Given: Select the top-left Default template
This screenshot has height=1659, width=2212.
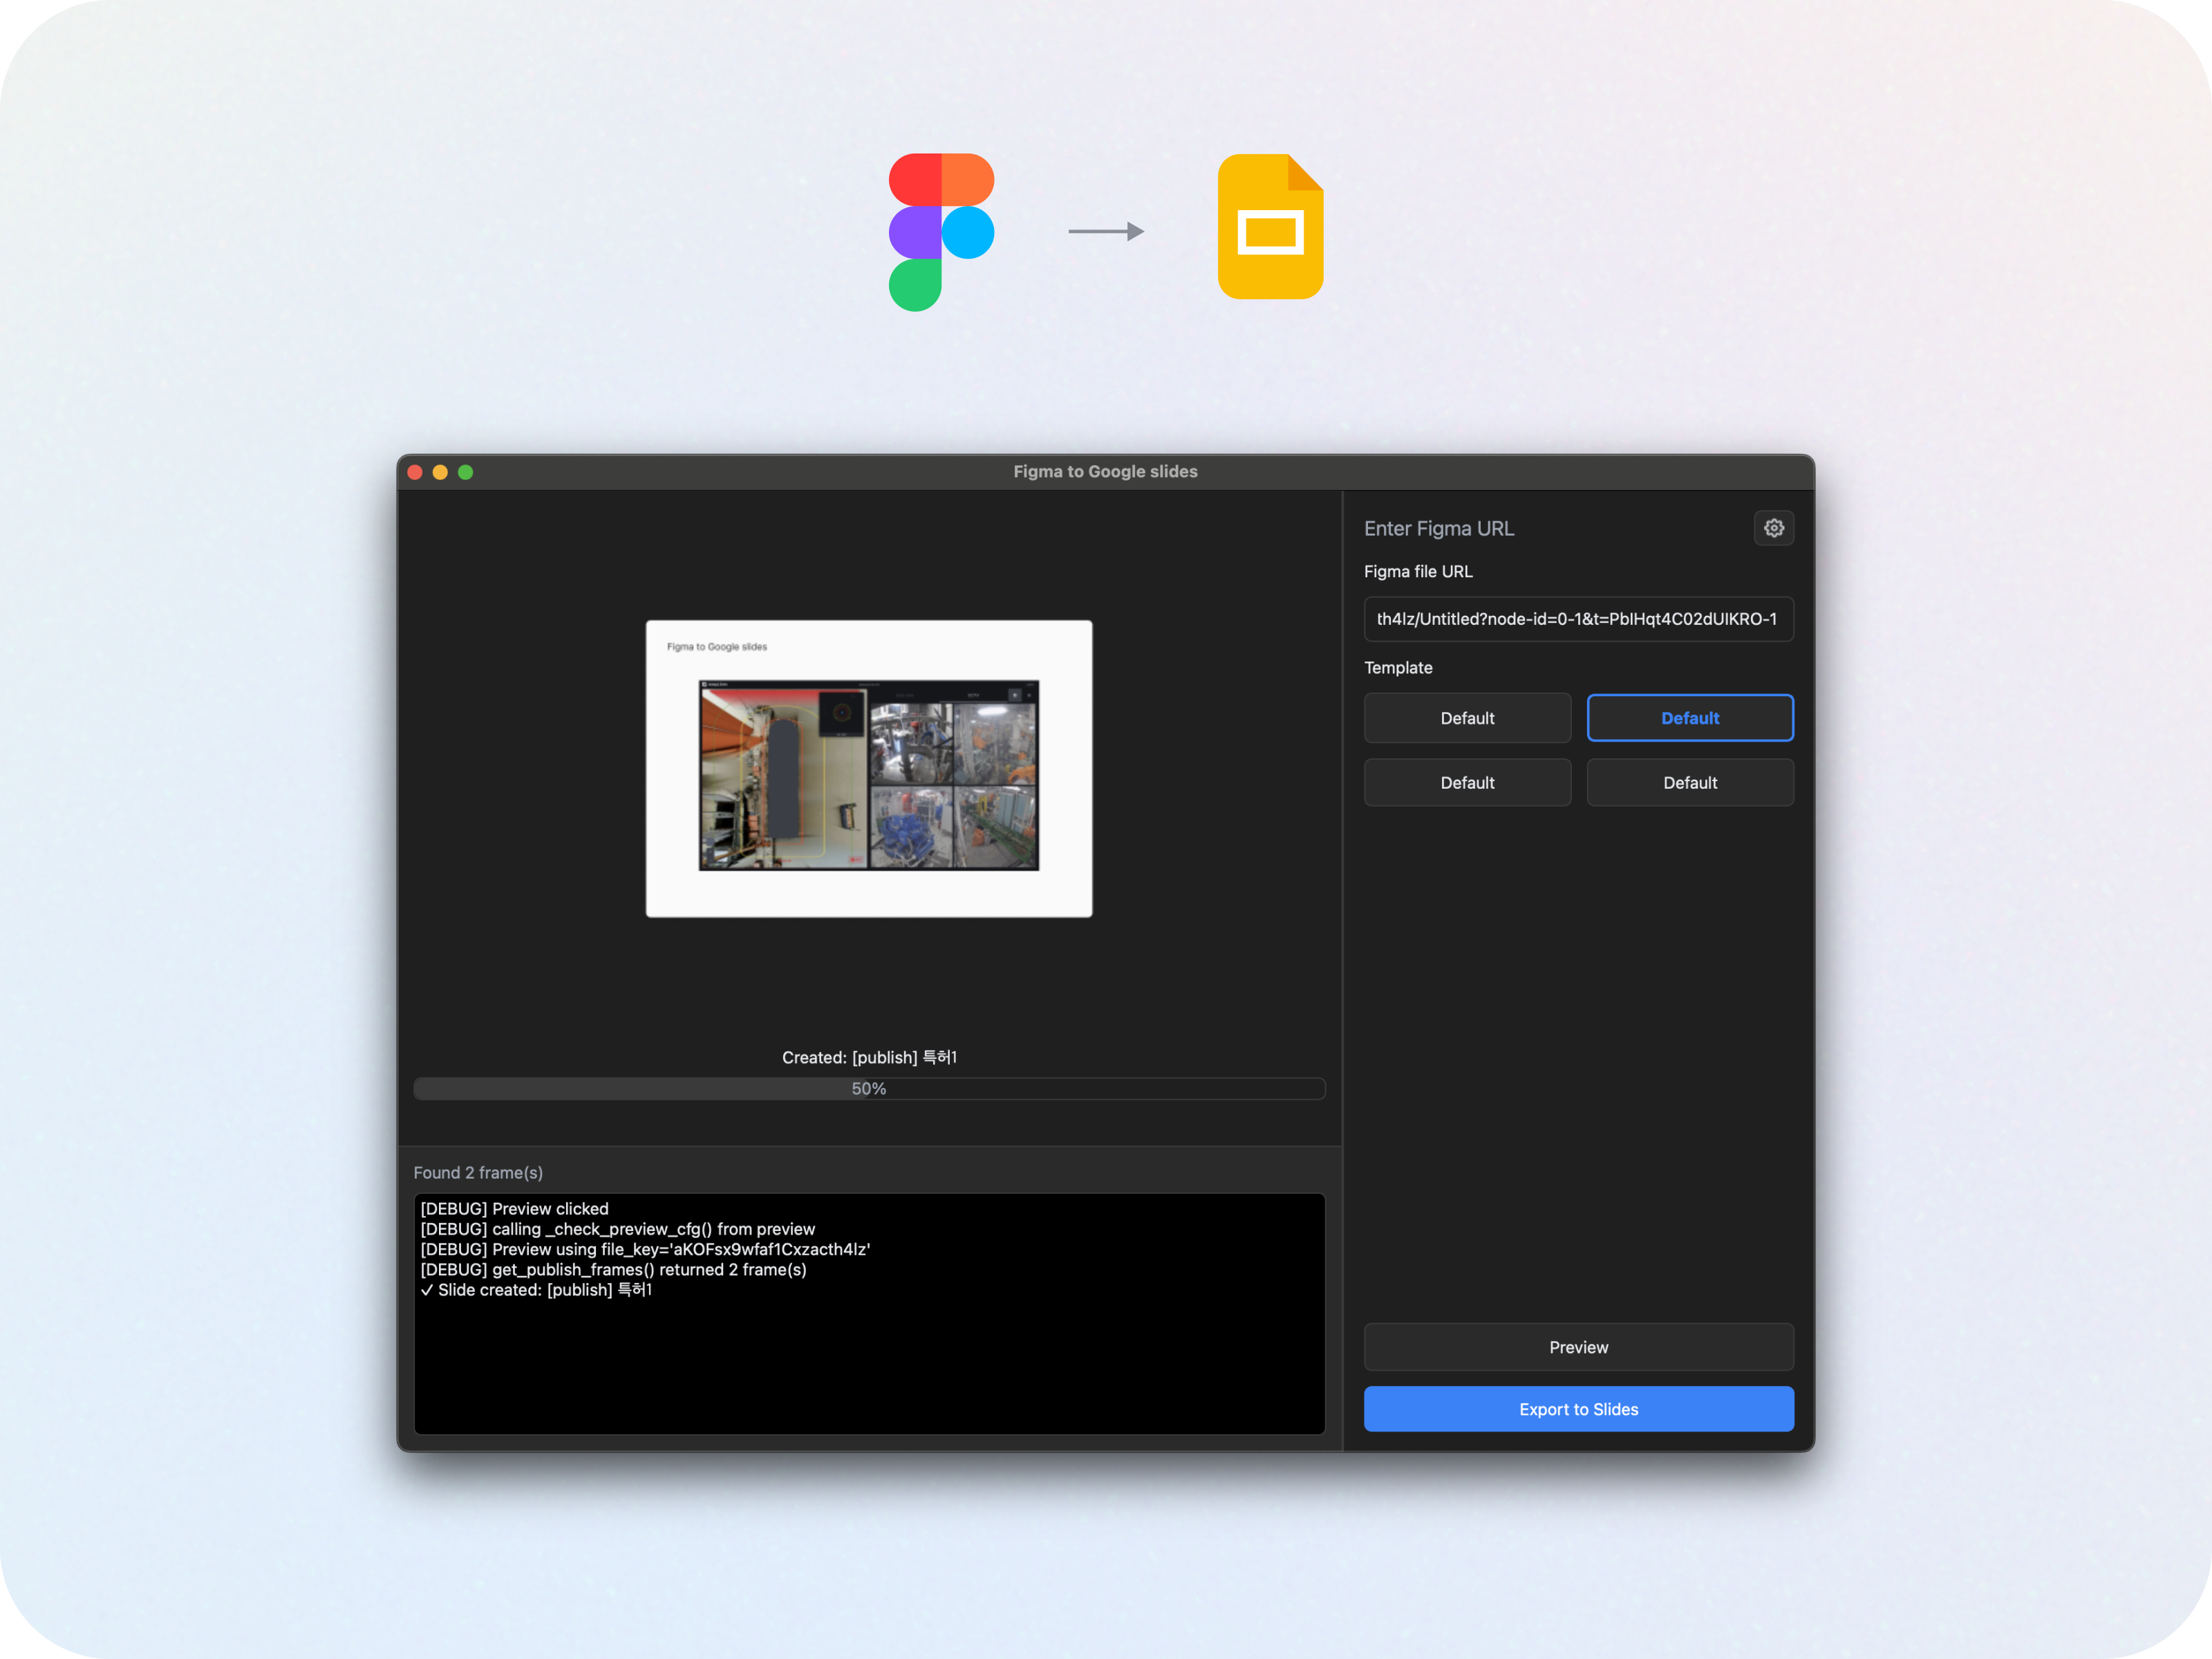Looking at the screenshot, I should tap(1467, 717).
